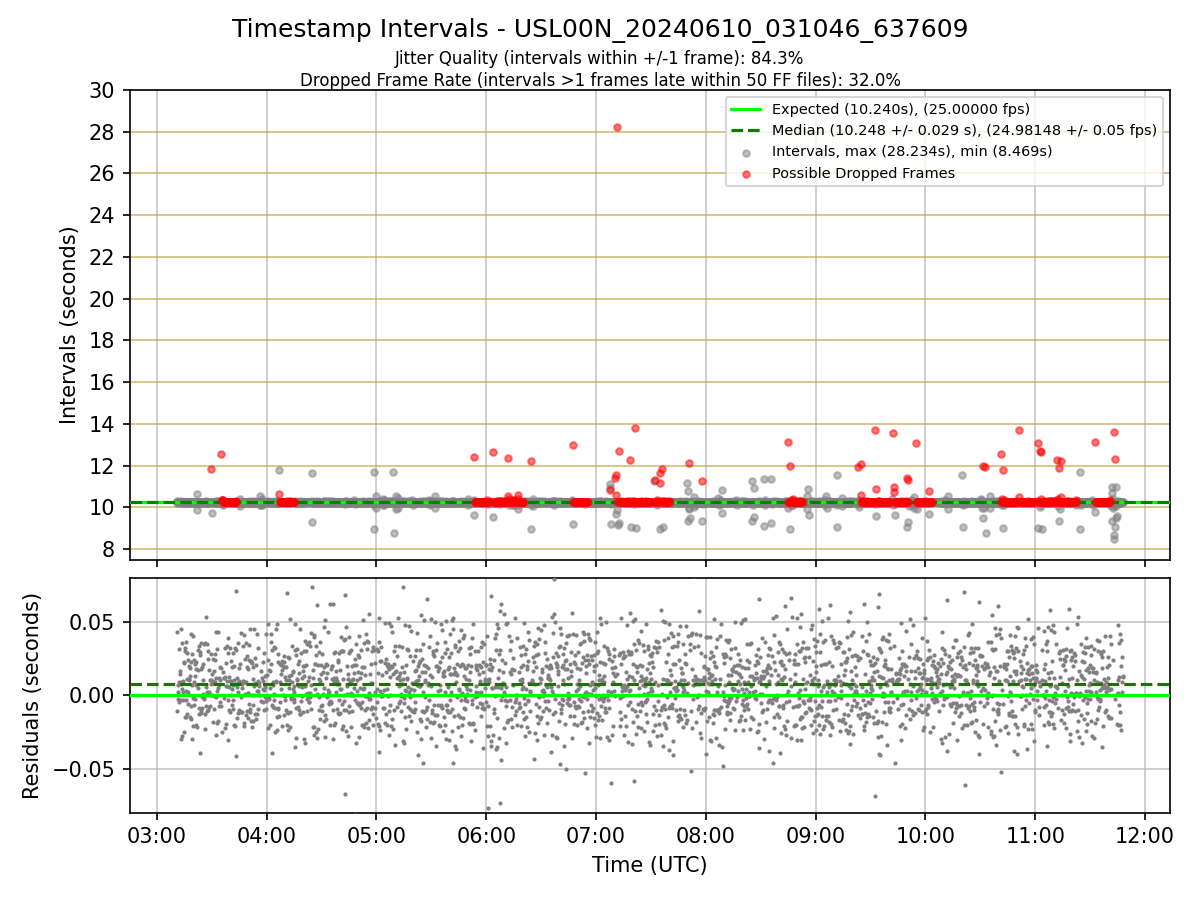1200x900 pixels.
Task: Click the red outlier point near 28 seconds
Action: coord(617,127)
